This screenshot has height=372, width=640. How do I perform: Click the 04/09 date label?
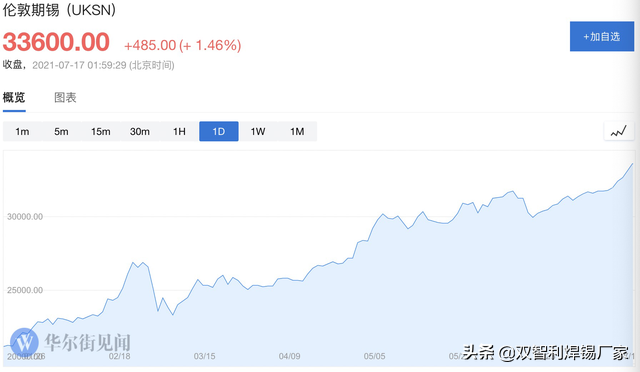[x=289, y=356]
